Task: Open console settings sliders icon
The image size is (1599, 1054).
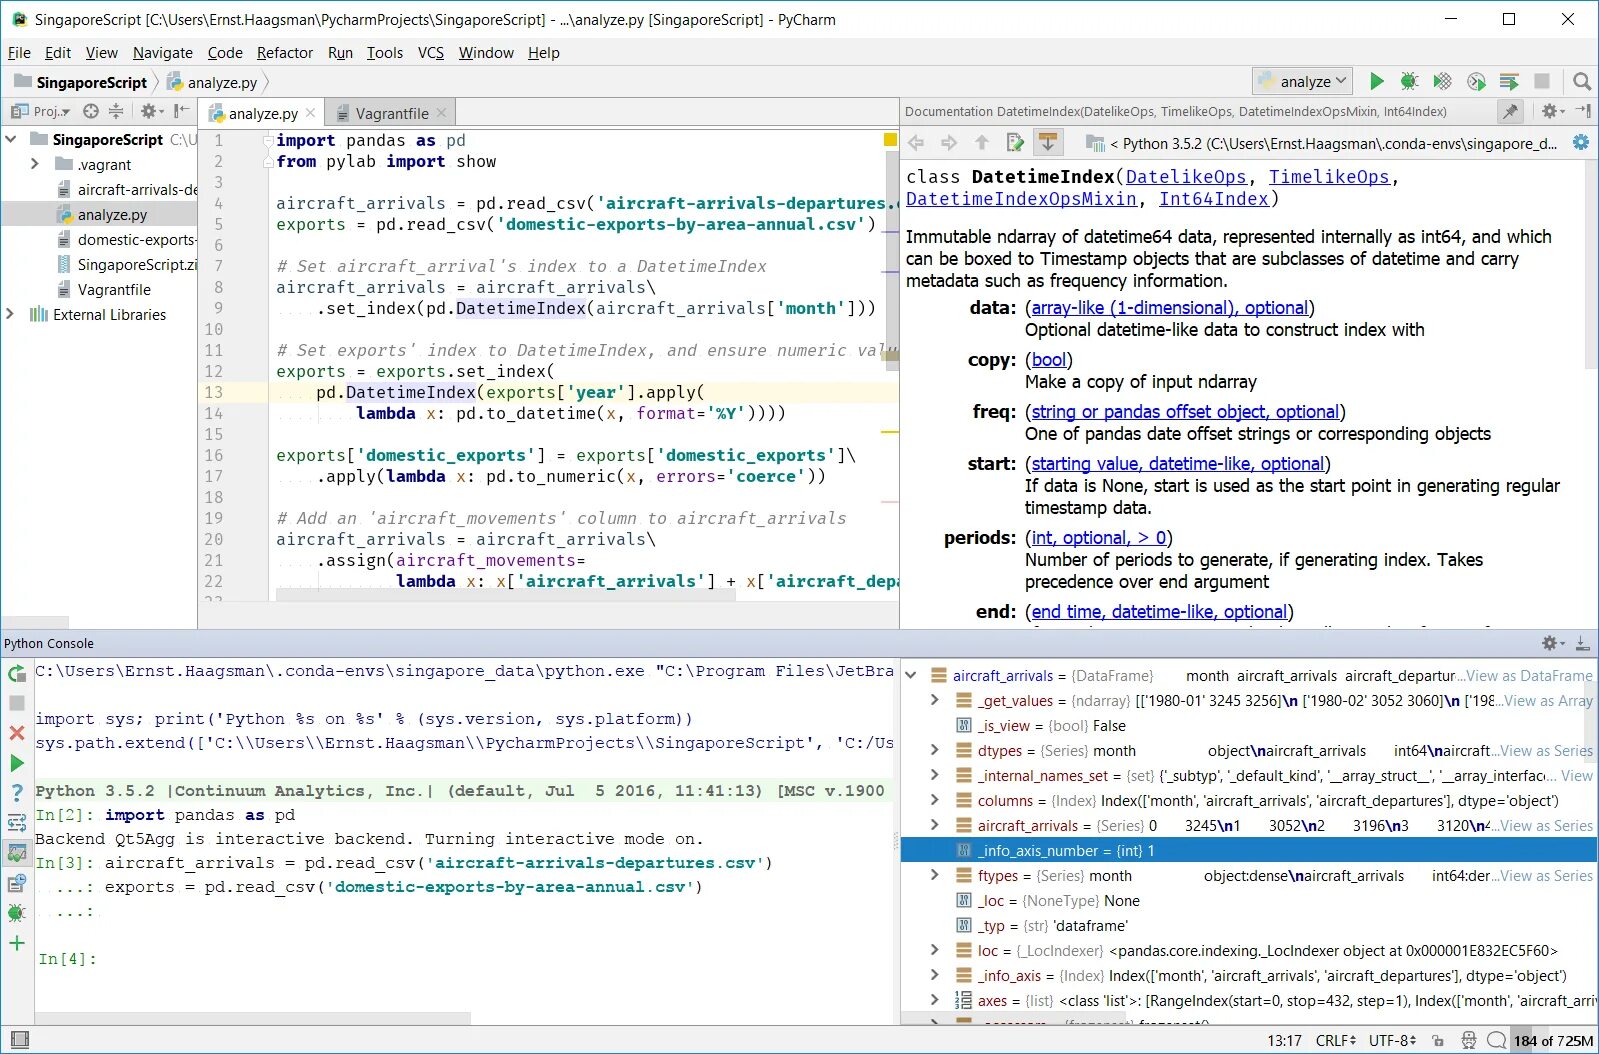Action: click(x=17, y=823)
